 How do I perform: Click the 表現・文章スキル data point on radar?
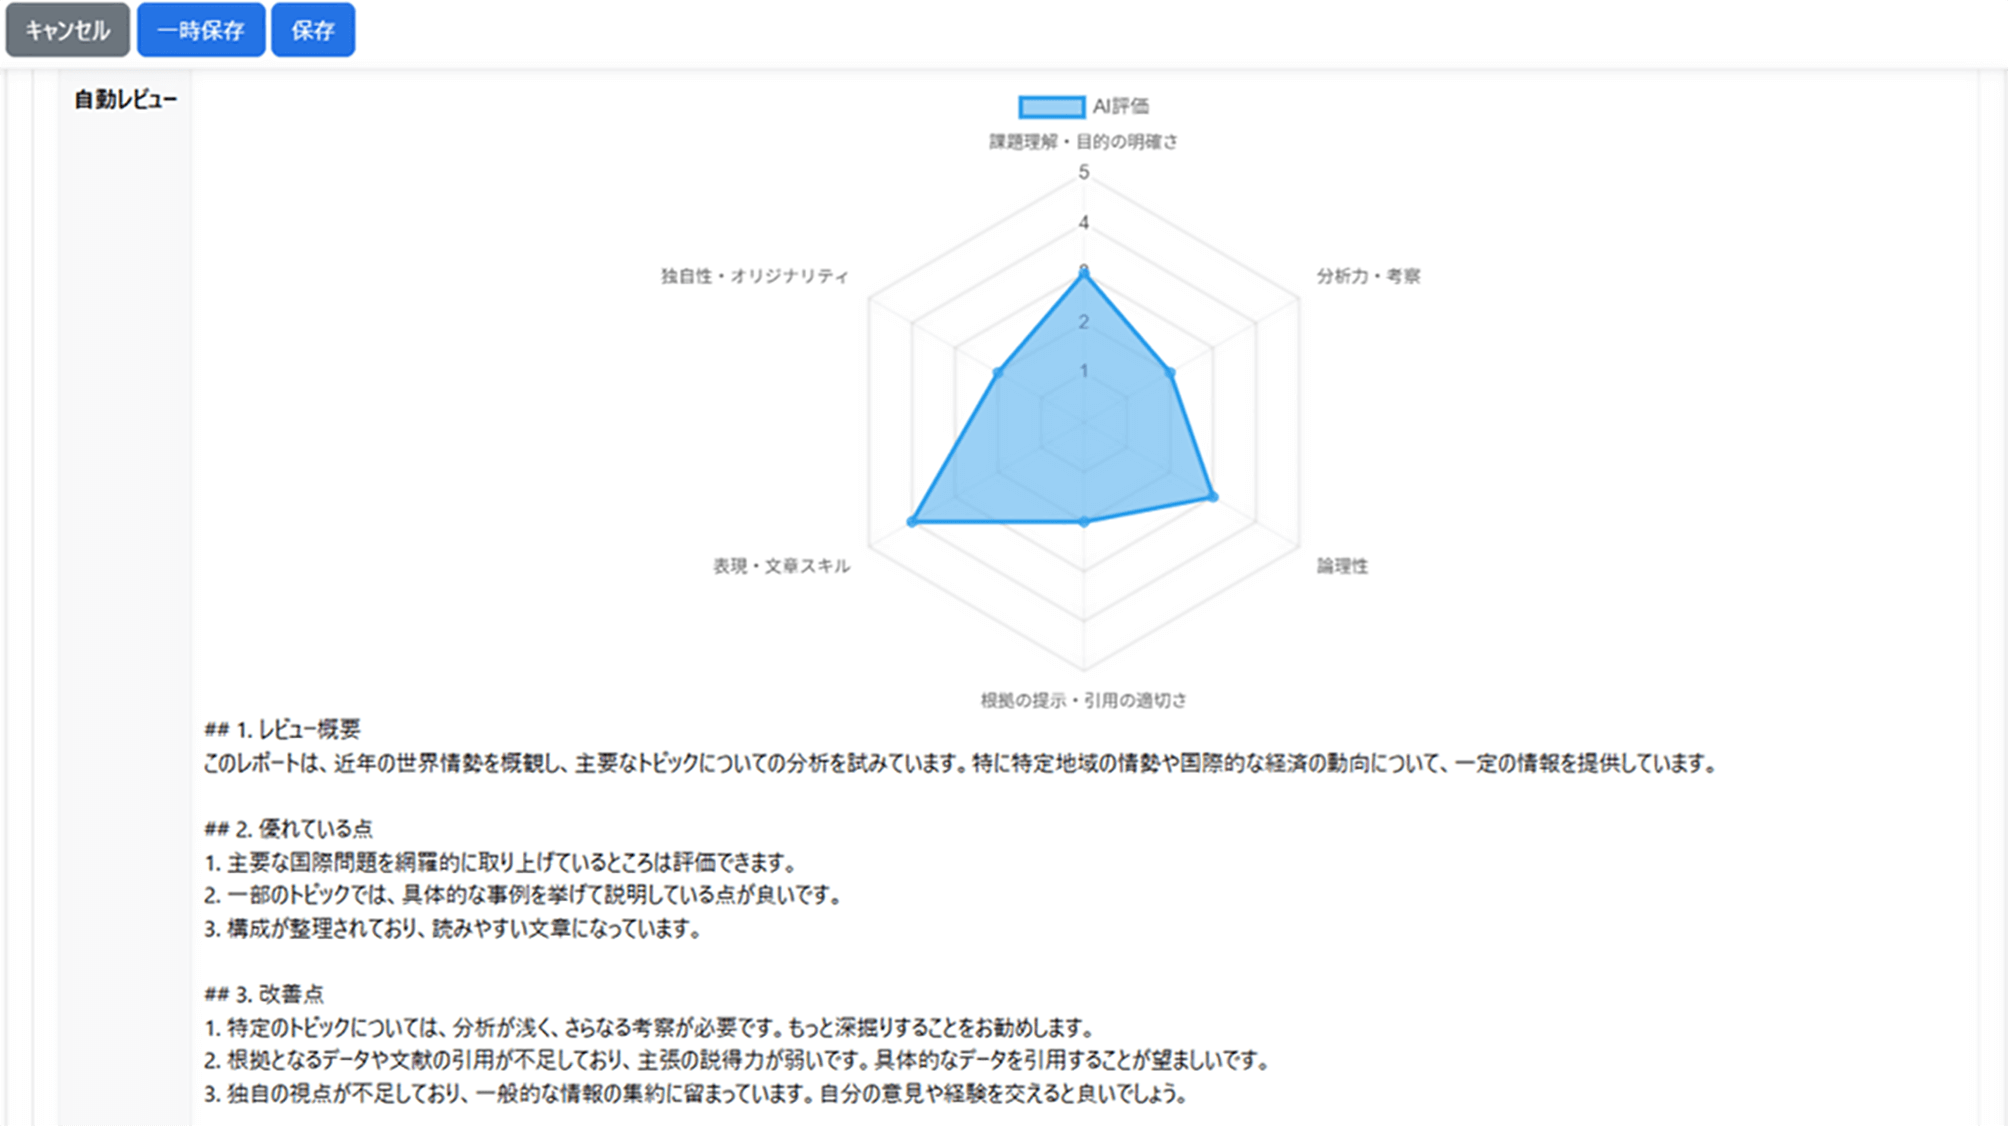911,521
